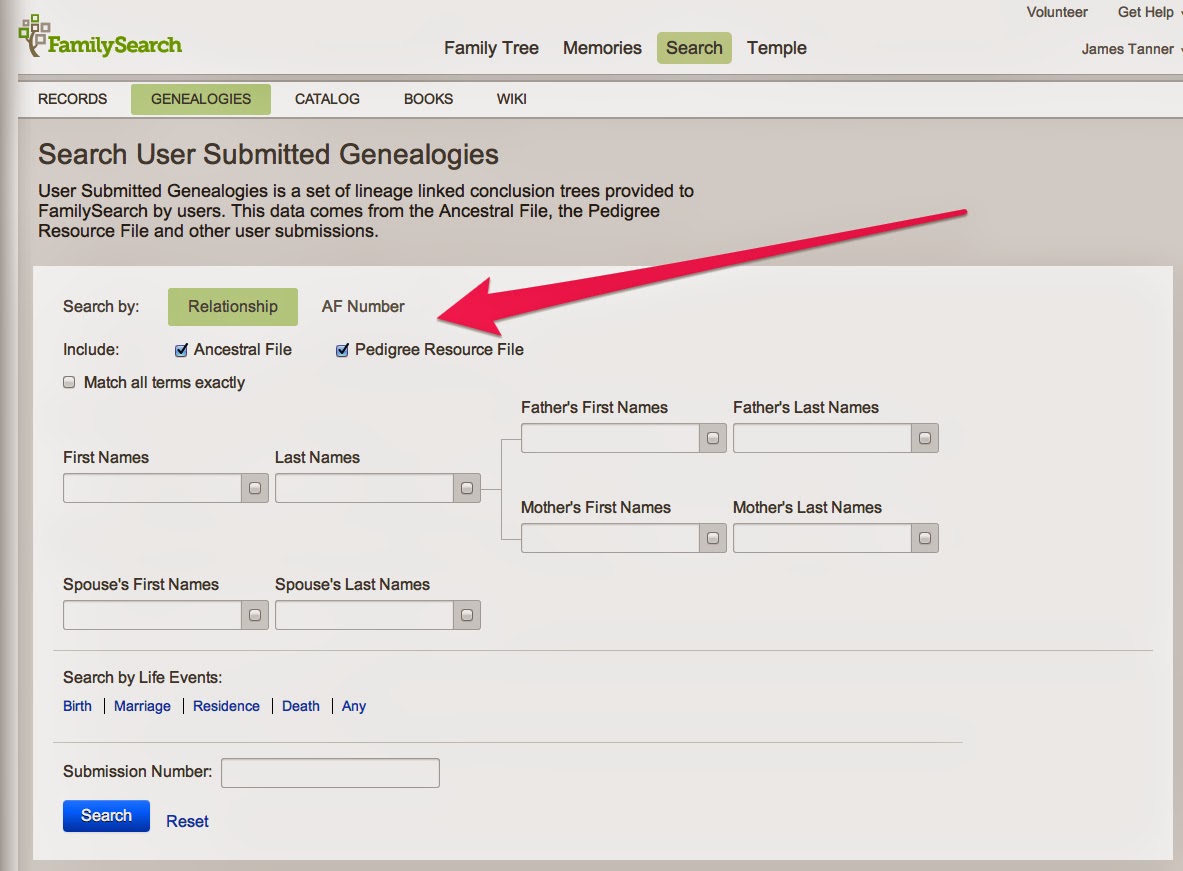Viewport: 1183px width, 871px height.
Task: Focus the First Names input field
Action: pyautogui.click(x=152, y=488)
